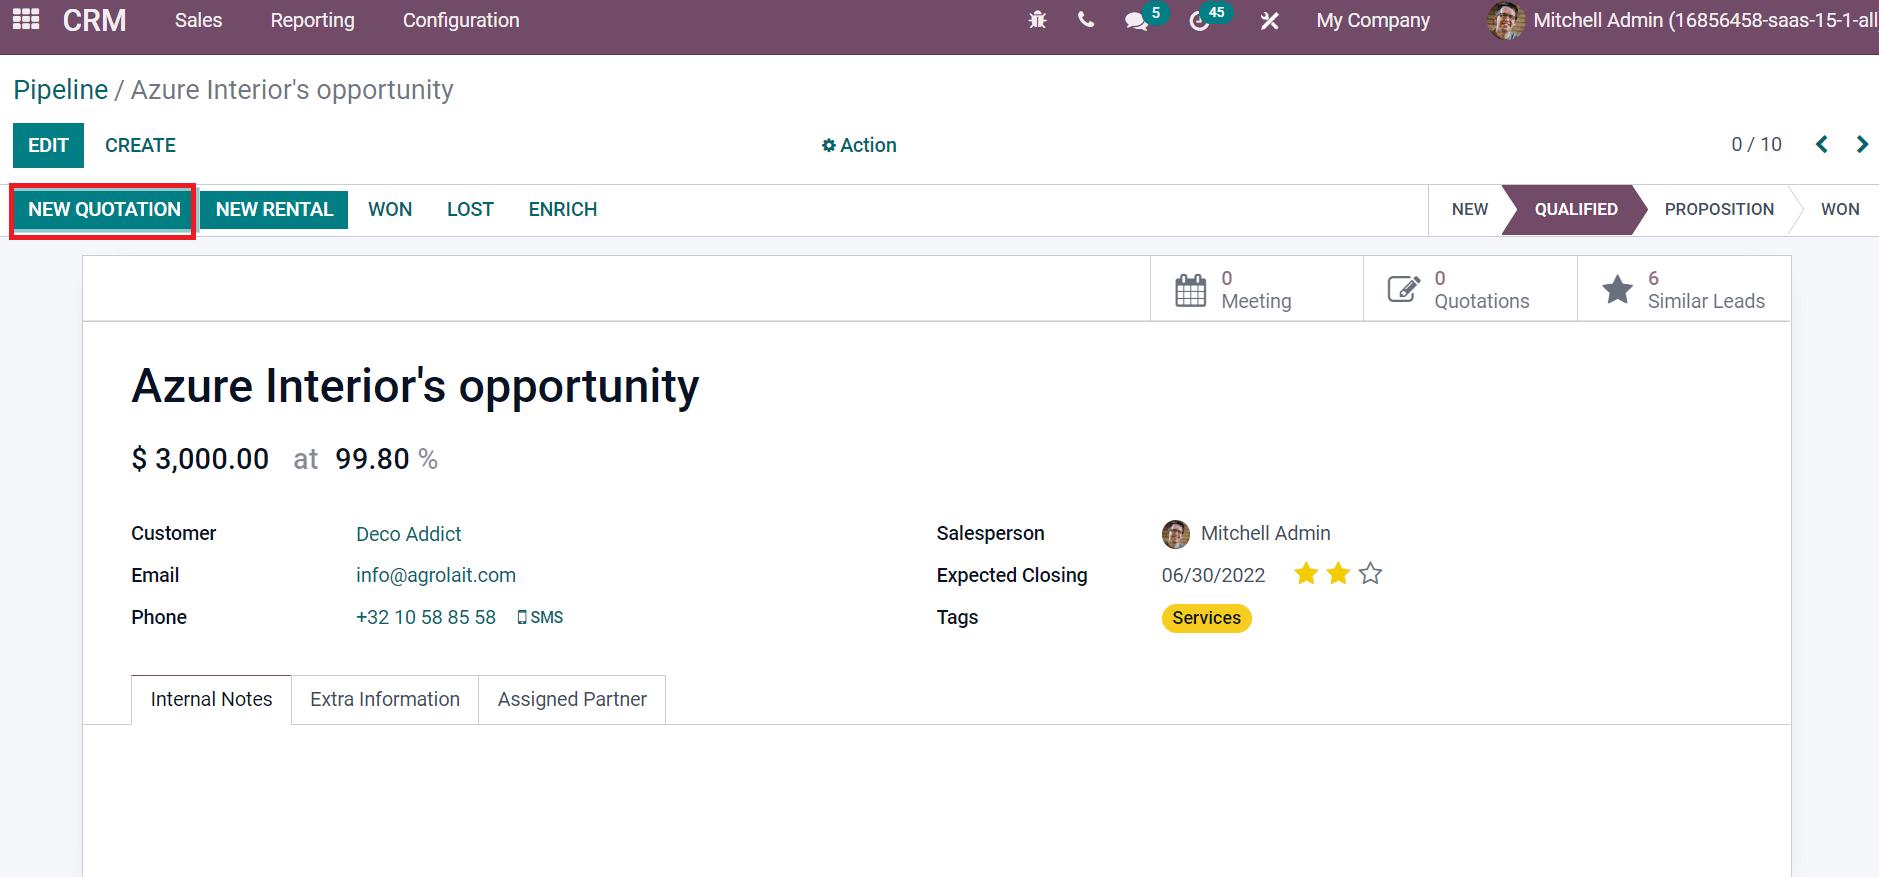1879x877 pixels.
Task: Set priority to second star
Action: (1338, 574)
